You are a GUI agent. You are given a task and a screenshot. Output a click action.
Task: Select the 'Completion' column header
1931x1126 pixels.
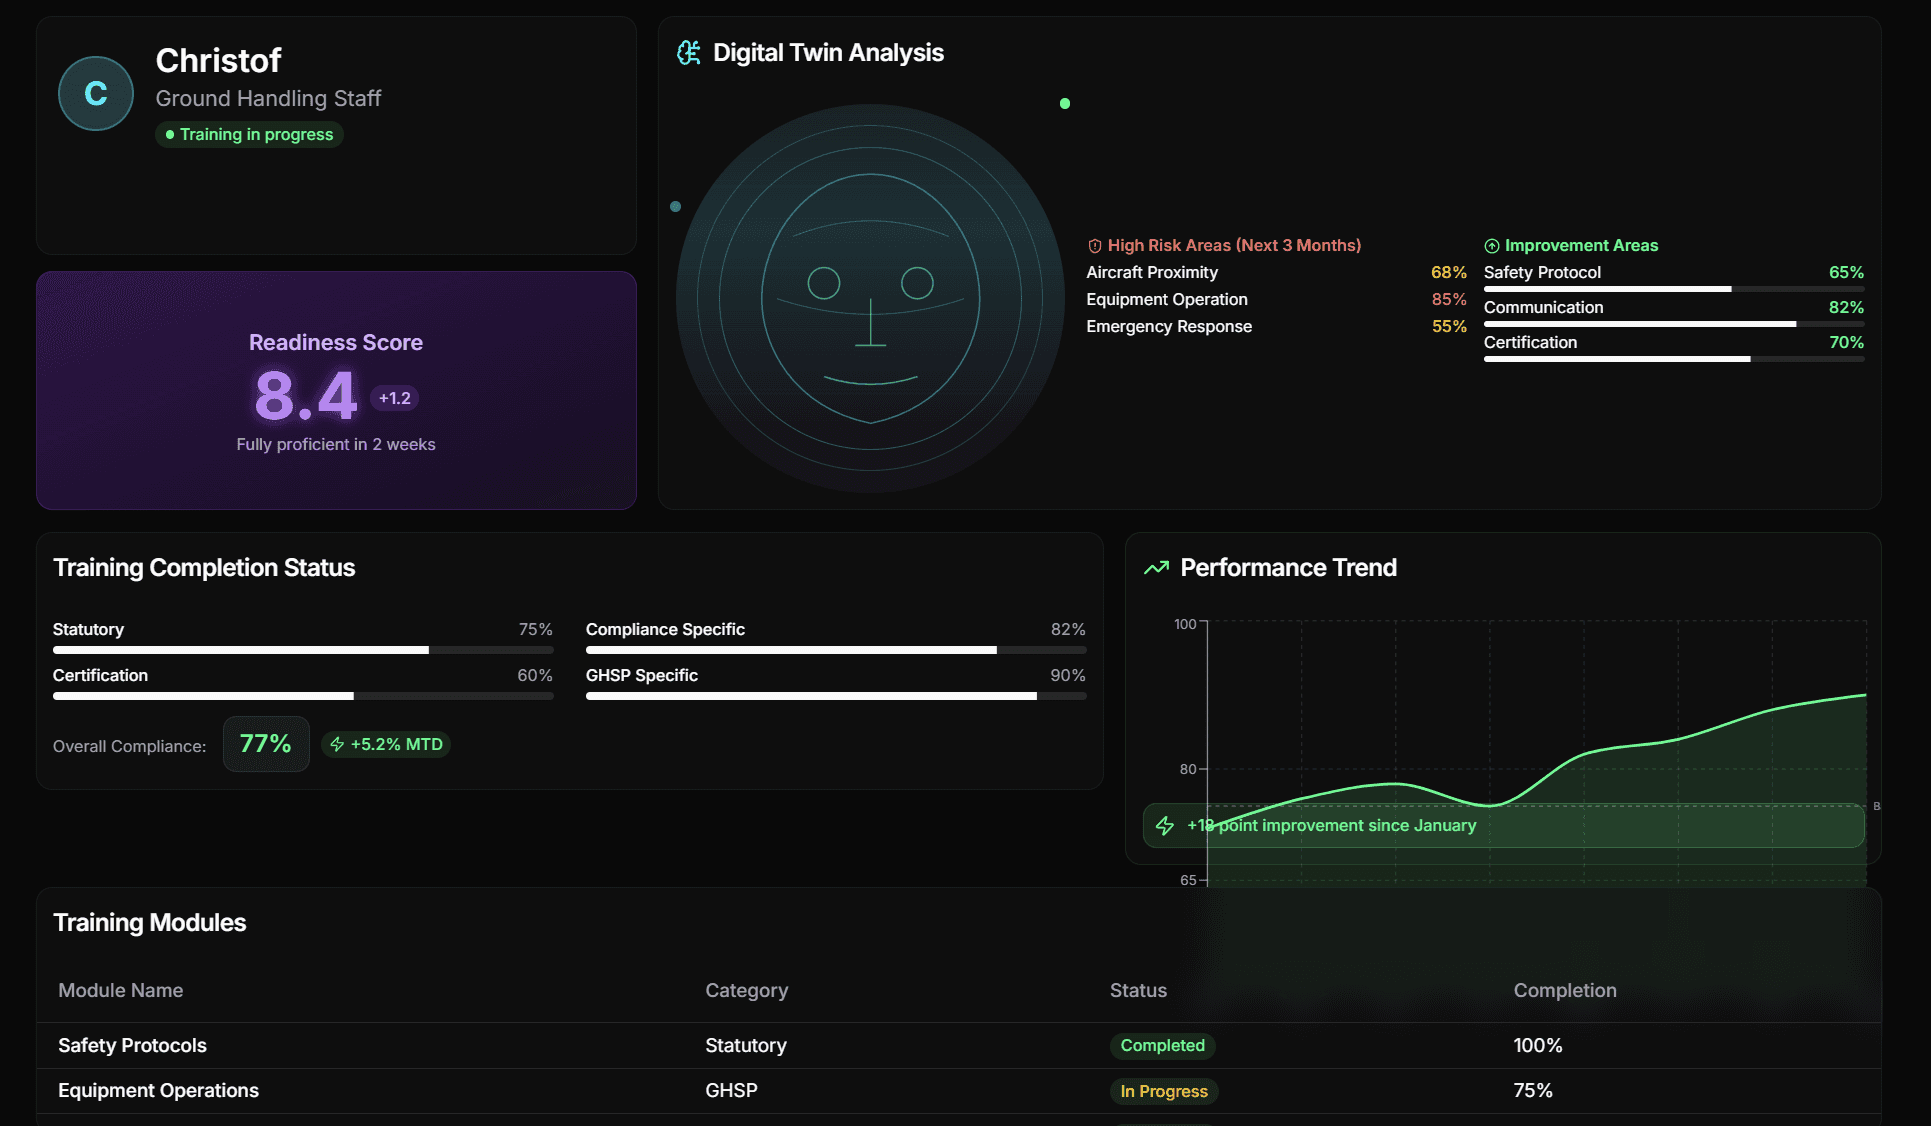[x=1564, y=990]
